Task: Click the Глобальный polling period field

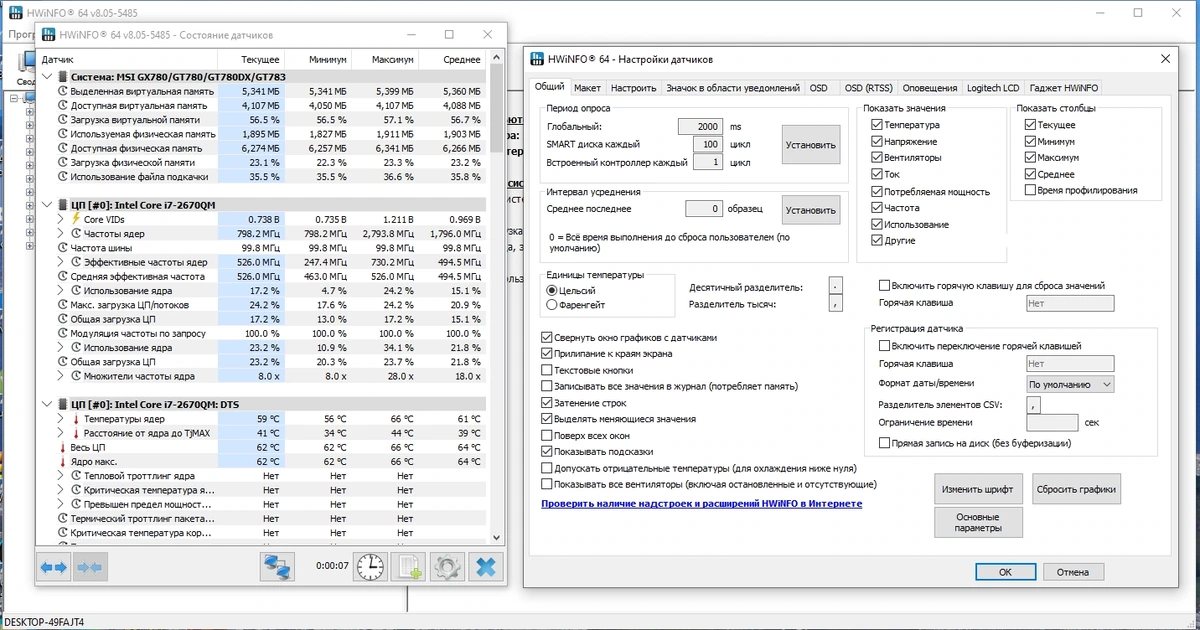Action: (x=700, y=127)
